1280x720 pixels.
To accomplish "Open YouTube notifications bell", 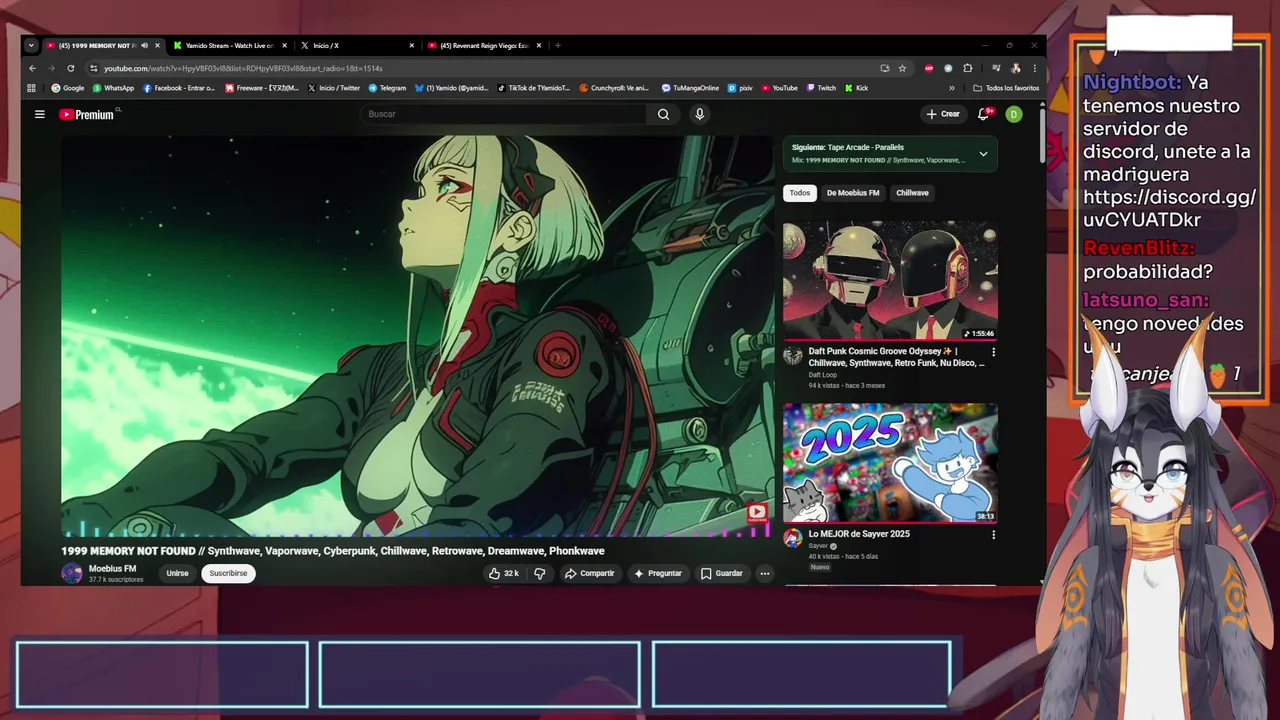I will coord(984,114).
